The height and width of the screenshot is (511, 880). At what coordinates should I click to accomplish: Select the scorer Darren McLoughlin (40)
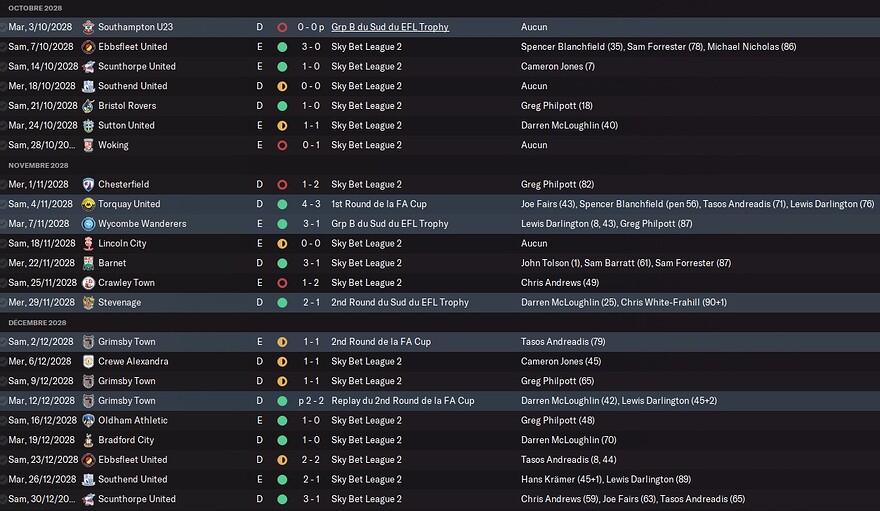[x=569, y=125]
